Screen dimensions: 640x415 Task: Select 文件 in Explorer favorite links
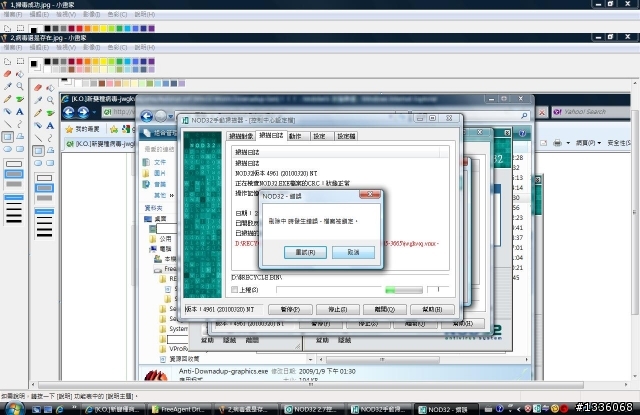pyautogui.click(x=160, y=162)
